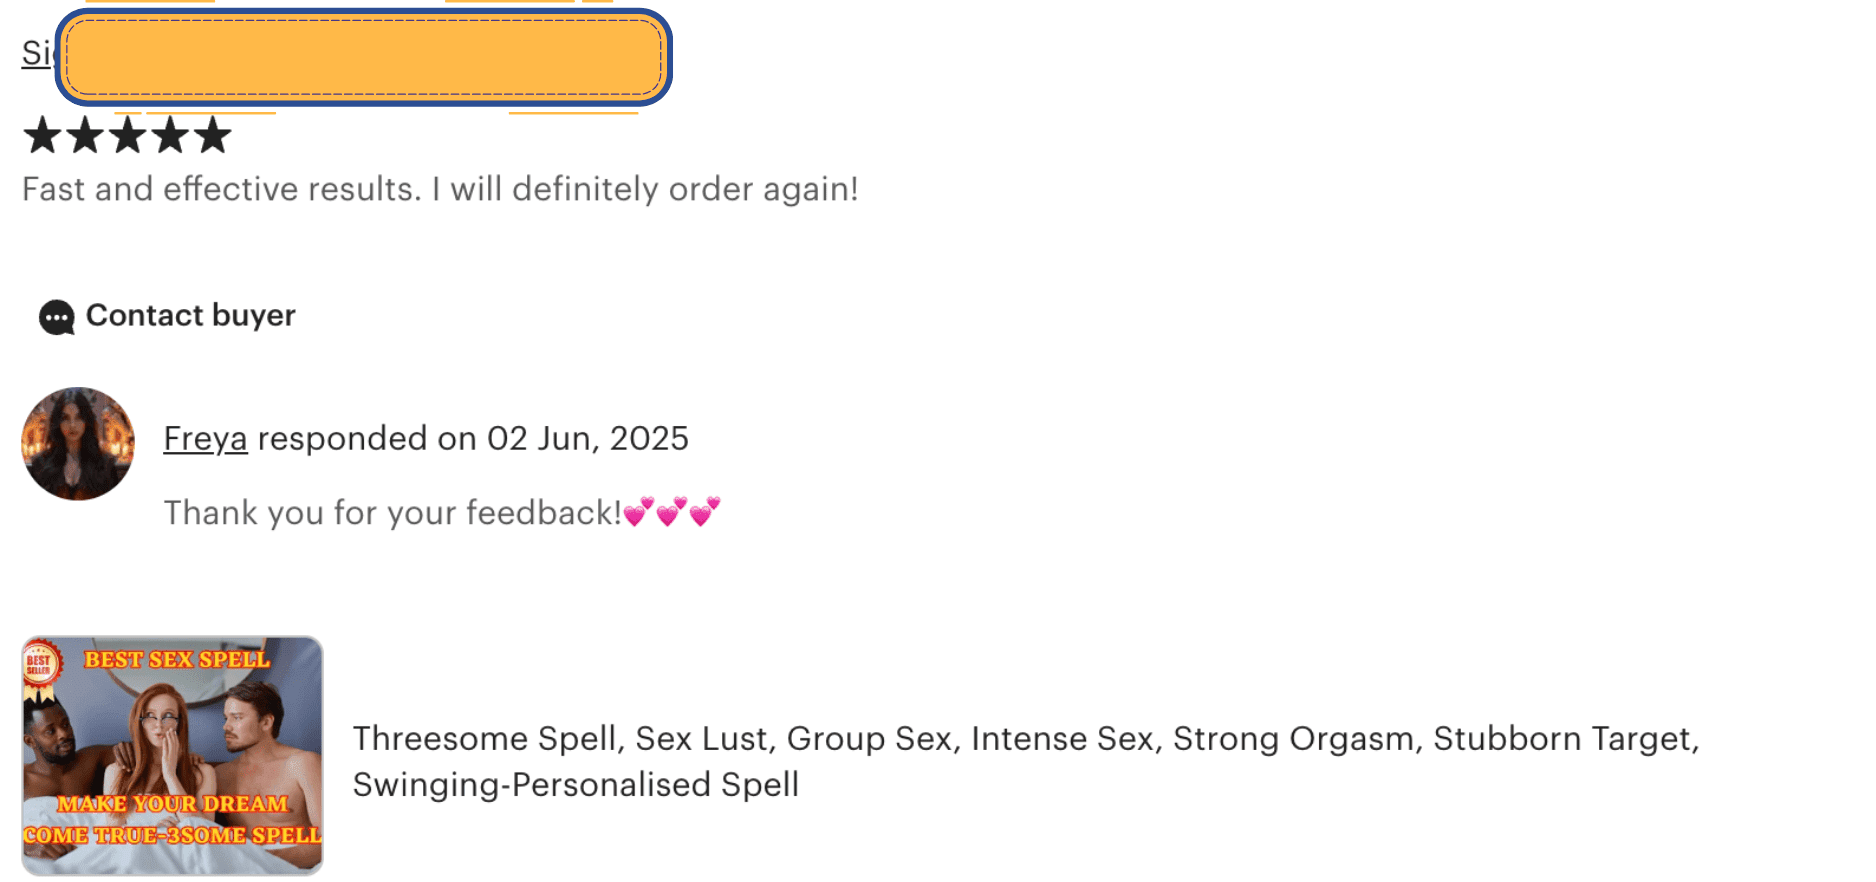This screenshot has width=1876, height=882.
Task: Open Freya's round profile avatar
Action: tap(78, 444)
